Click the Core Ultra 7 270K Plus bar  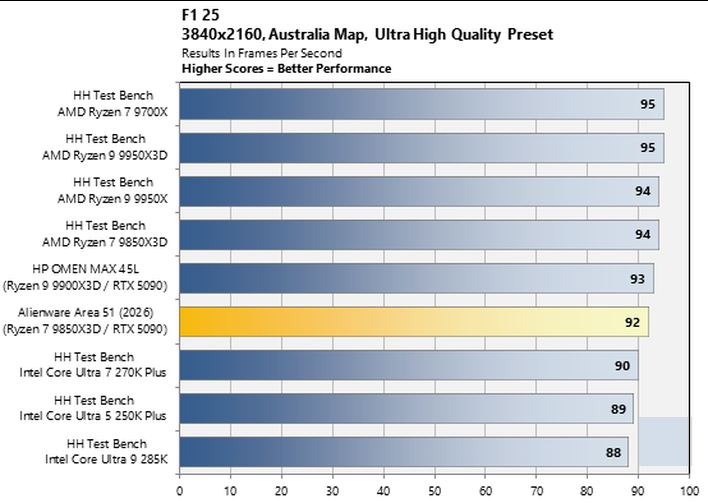coord(409,365)
